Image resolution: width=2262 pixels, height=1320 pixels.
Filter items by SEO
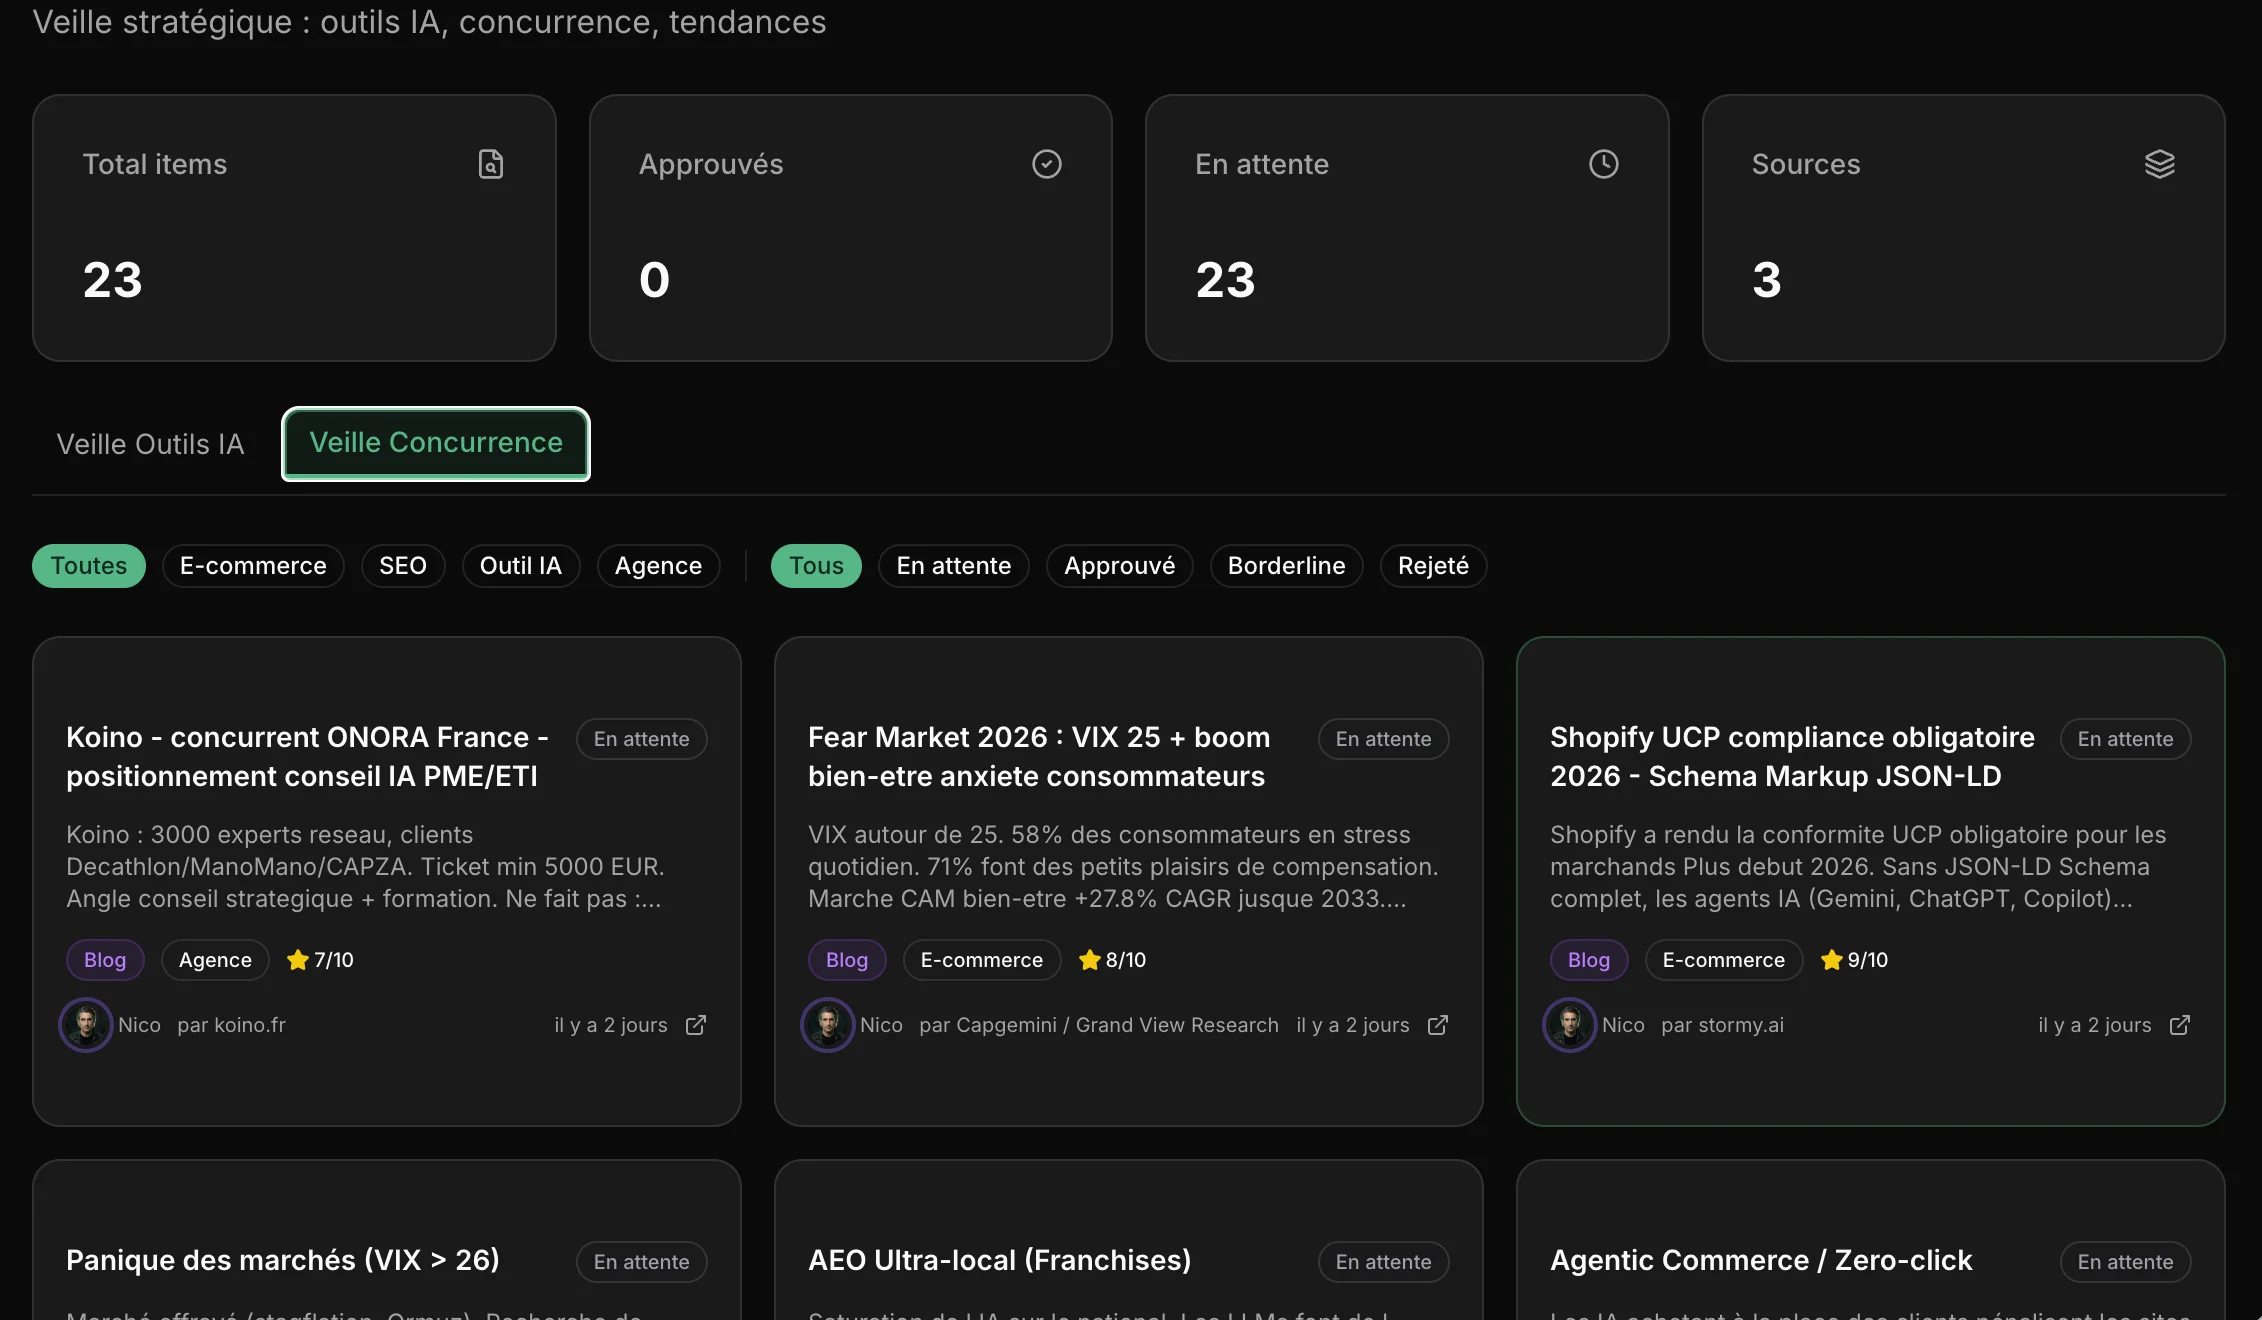pos(402,565)
